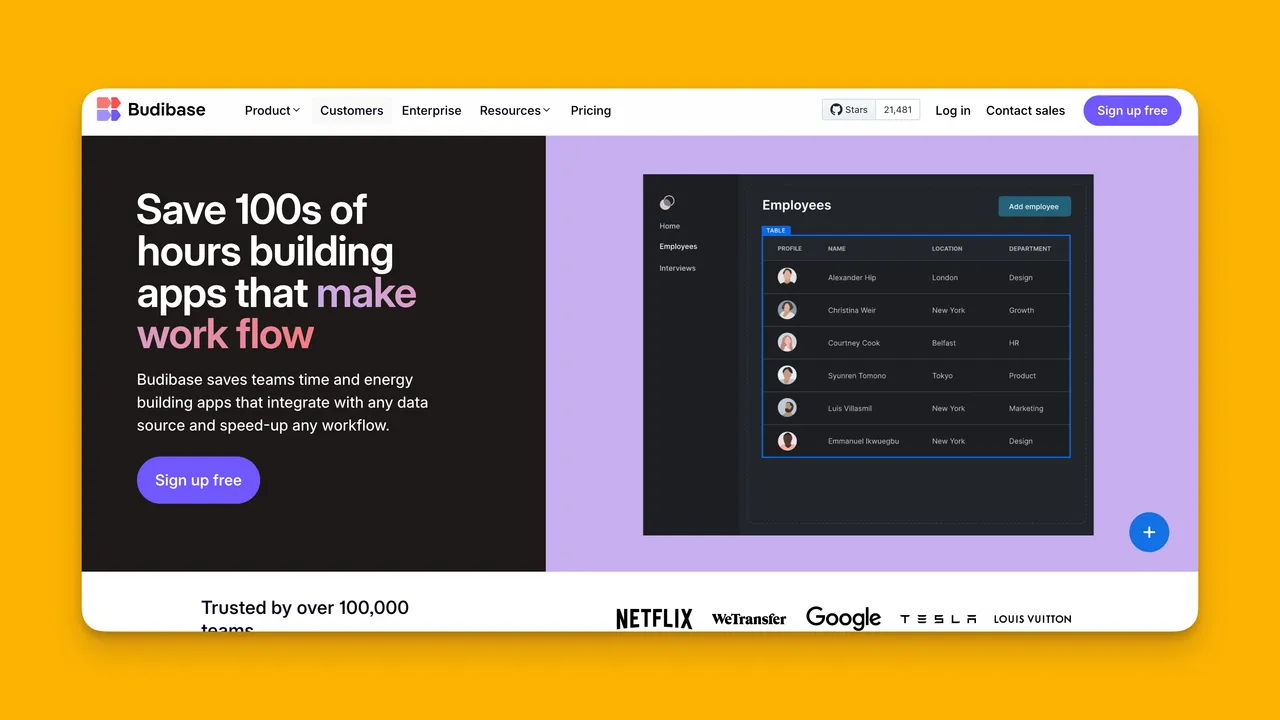
Task: Click the 21,481 star count
Action: [898, 110]
